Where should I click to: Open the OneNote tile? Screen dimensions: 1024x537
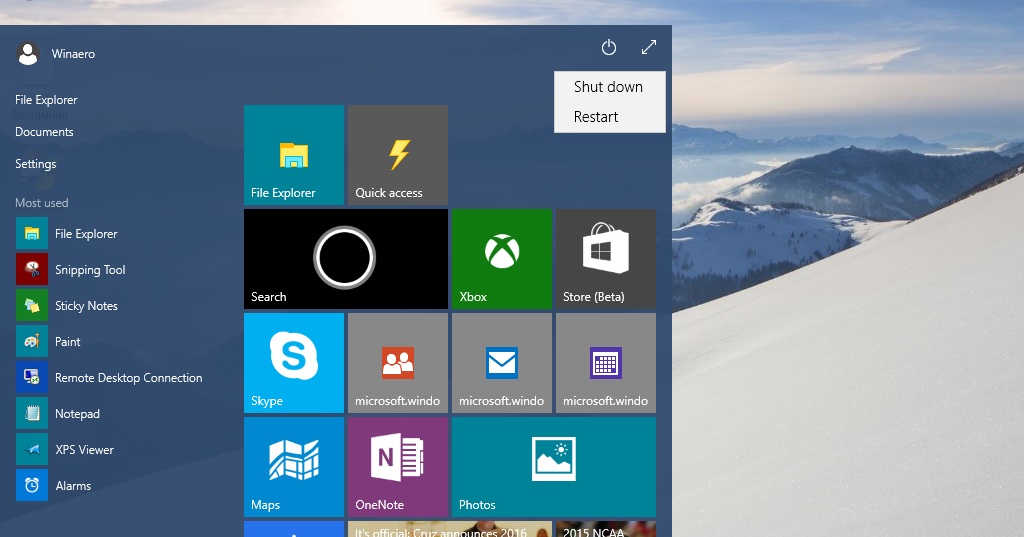tap(398, 466)
